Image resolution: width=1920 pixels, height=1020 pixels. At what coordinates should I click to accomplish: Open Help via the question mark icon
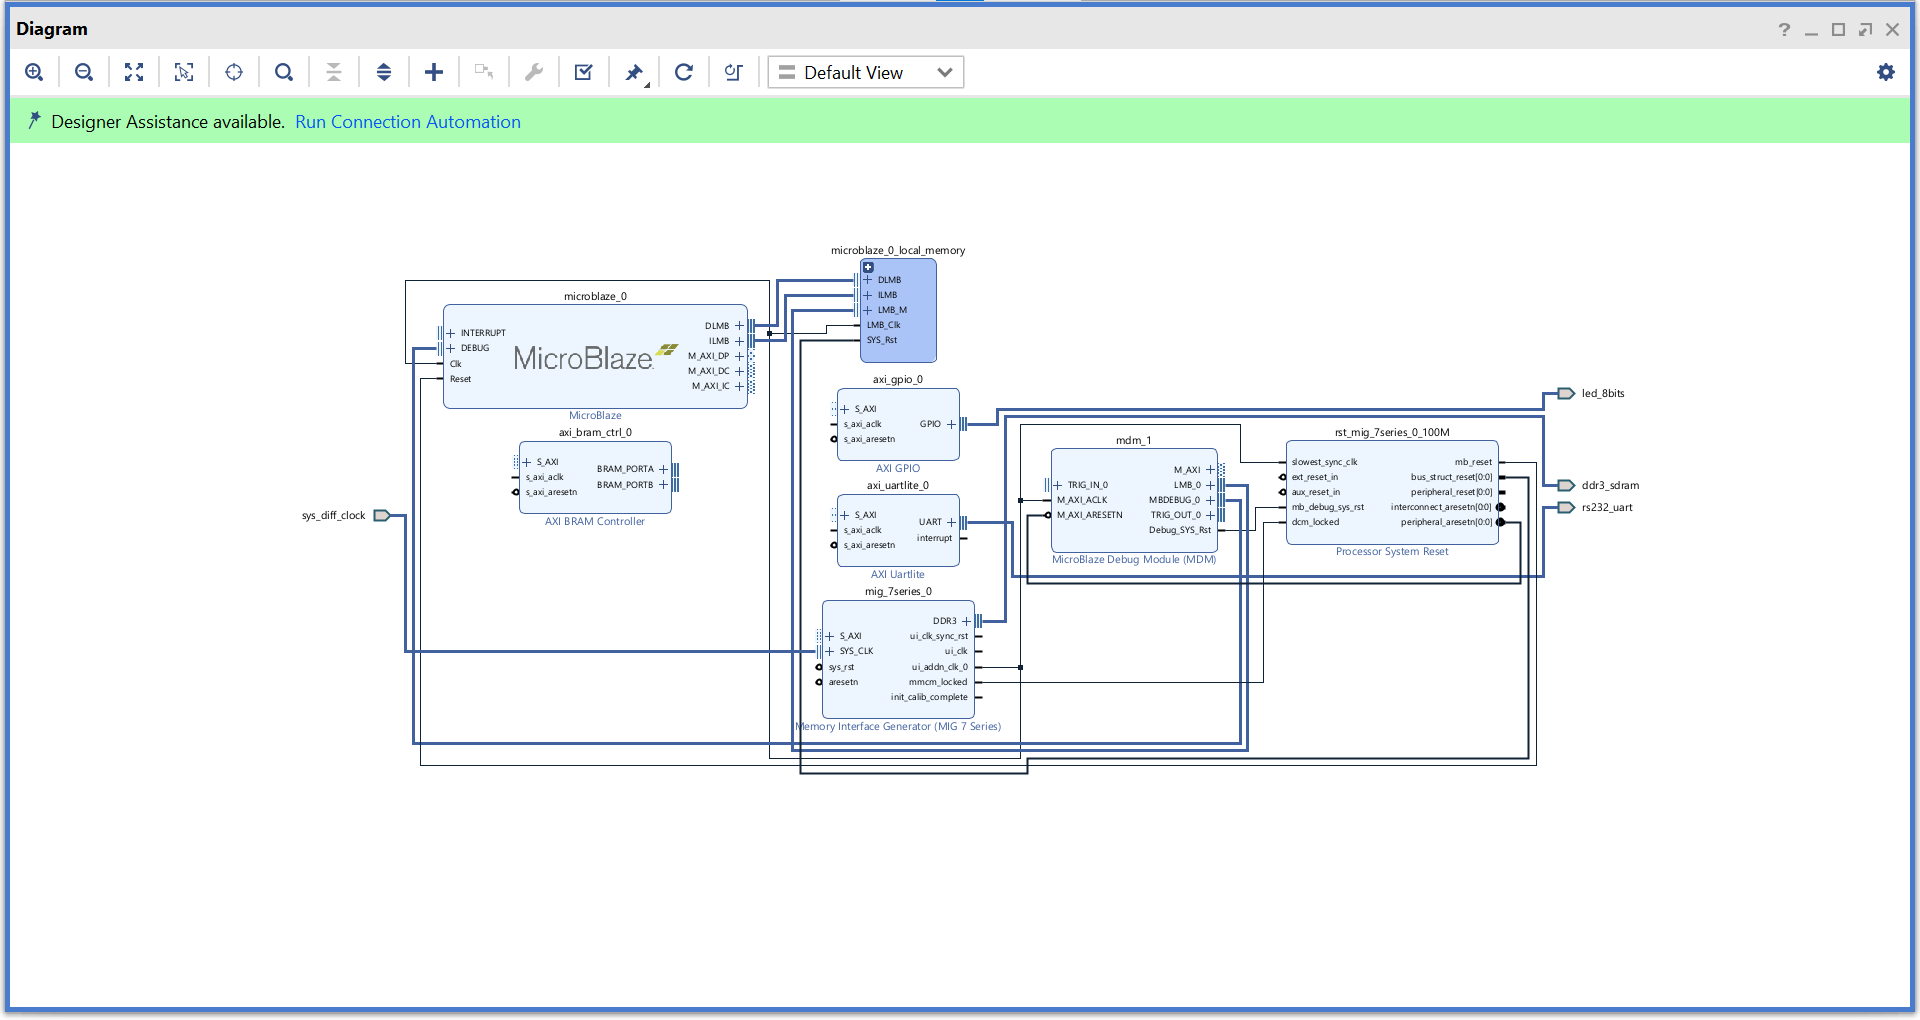pos(1784,29)
